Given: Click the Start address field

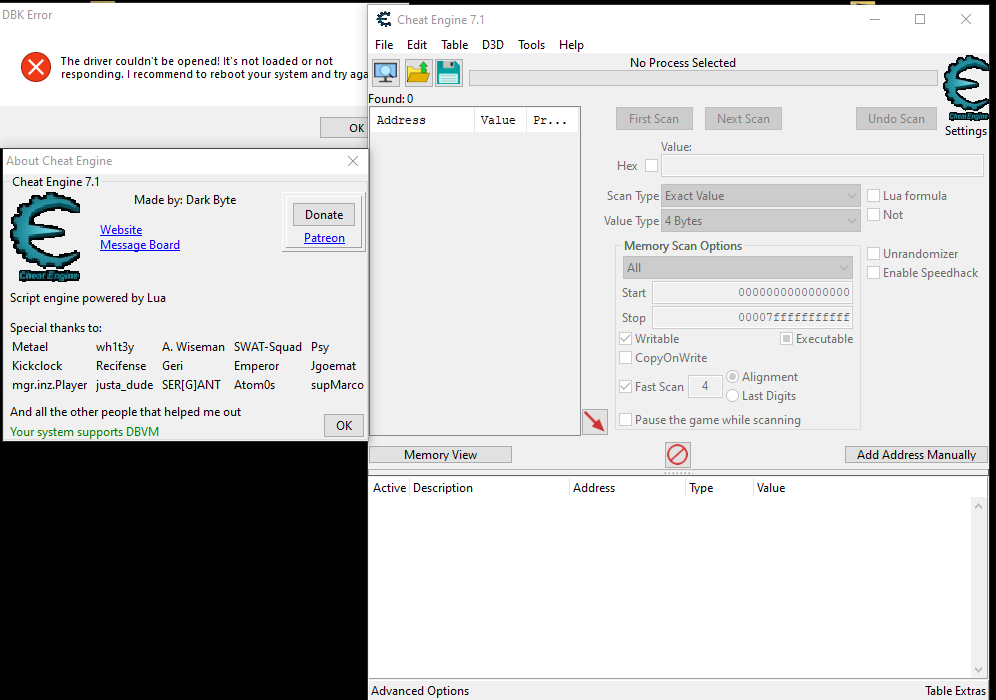Looking at the screenshot, I should [x=752, y=292].
